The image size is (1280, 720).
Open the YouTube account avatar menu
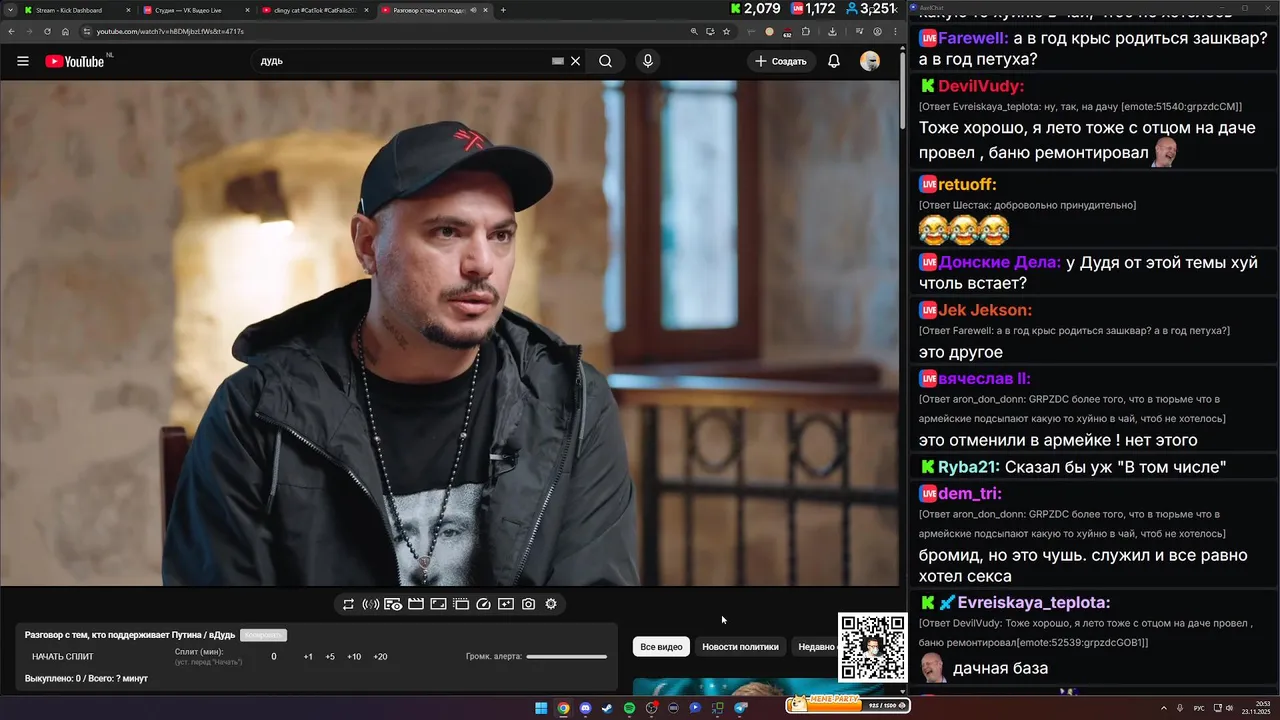click(870, 61)
